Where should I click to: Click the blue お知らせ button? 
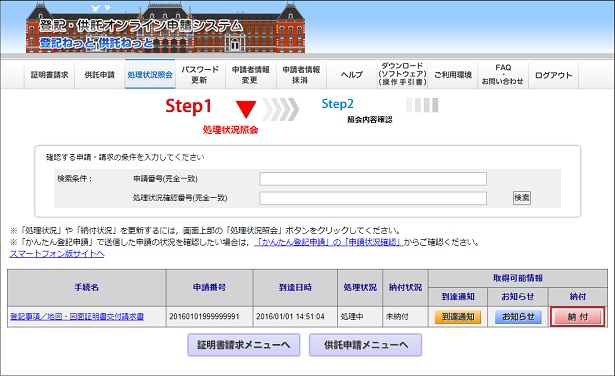[518, 317]
